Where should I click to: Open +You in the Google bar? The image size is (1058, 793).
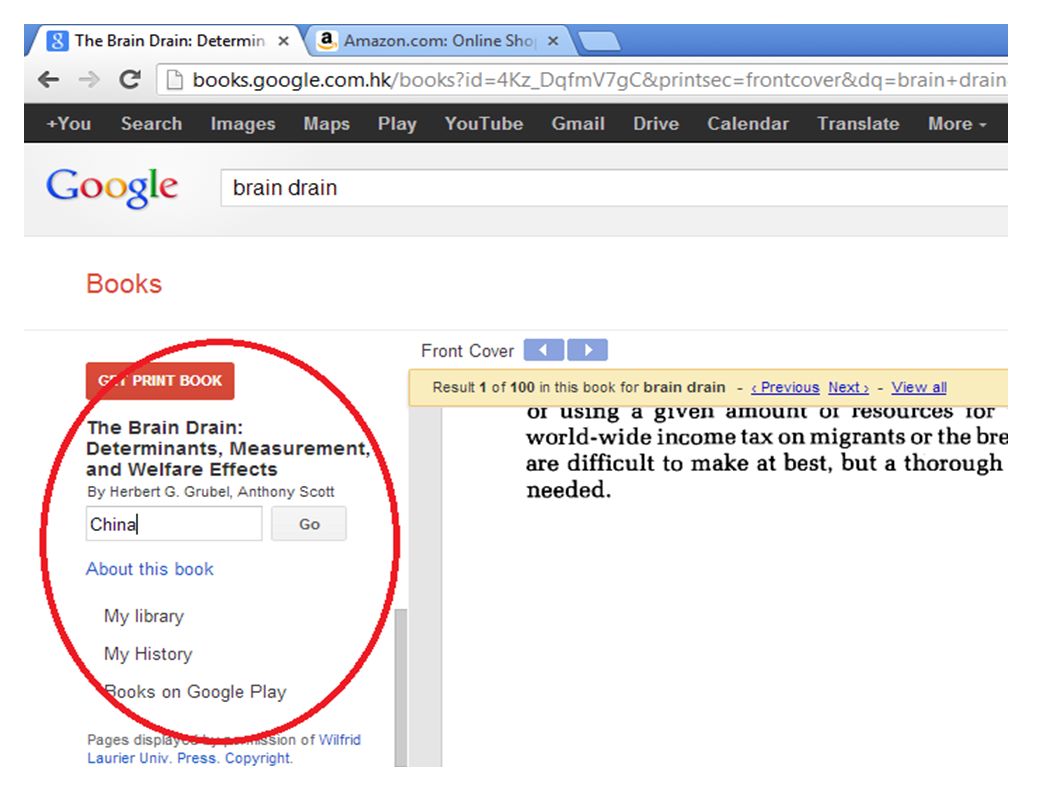point(69,124)
